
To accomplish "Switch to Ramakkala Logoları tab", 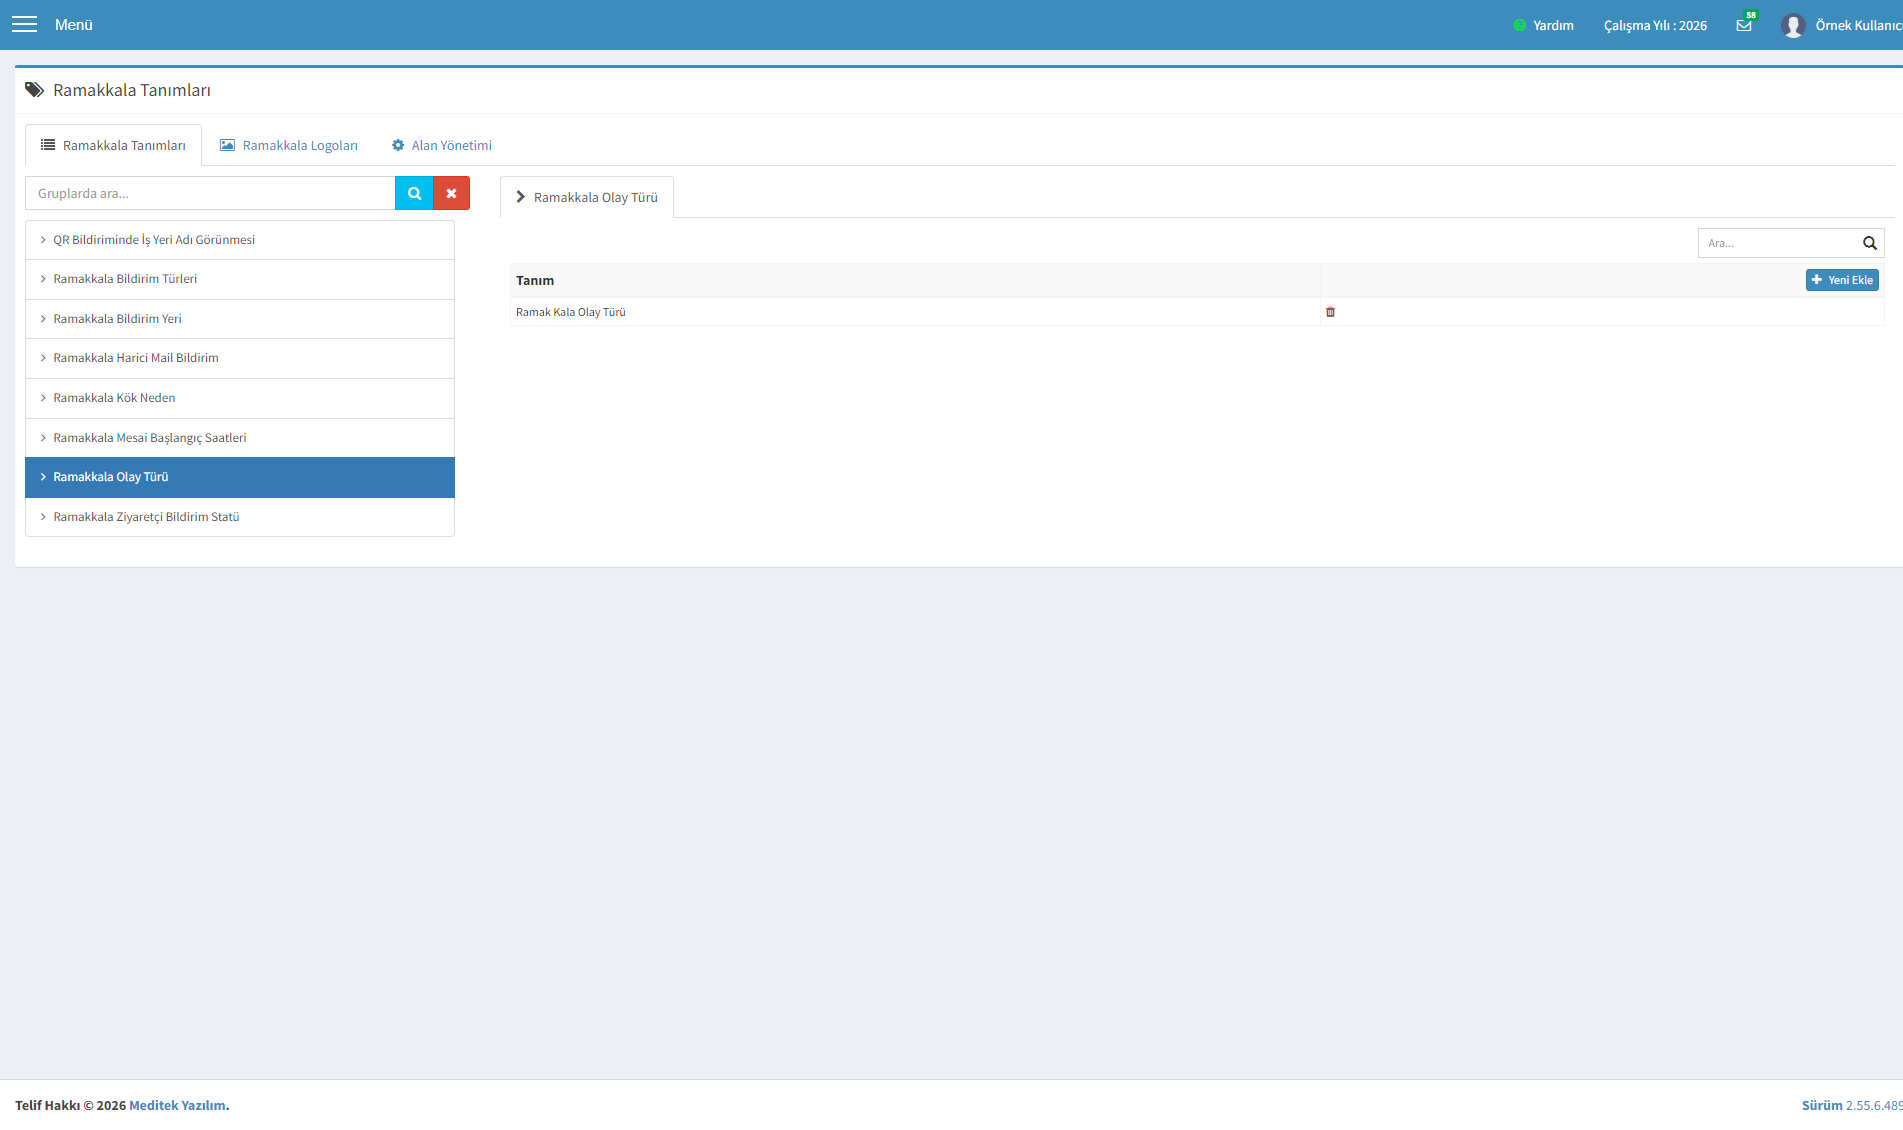I will coord(289,145).
